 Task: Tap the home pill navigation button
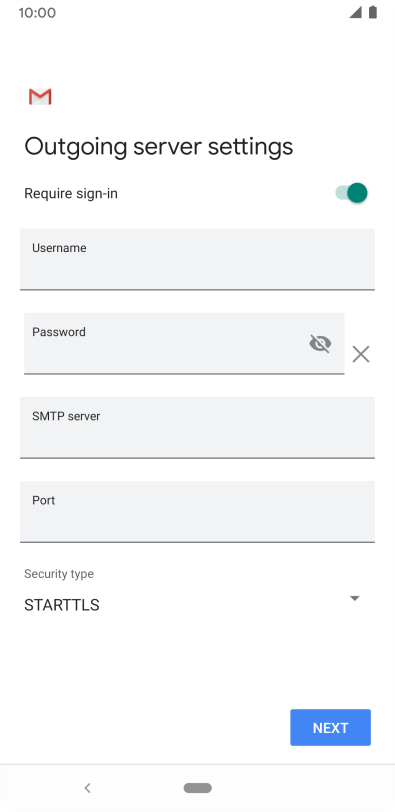pos(197,788)
